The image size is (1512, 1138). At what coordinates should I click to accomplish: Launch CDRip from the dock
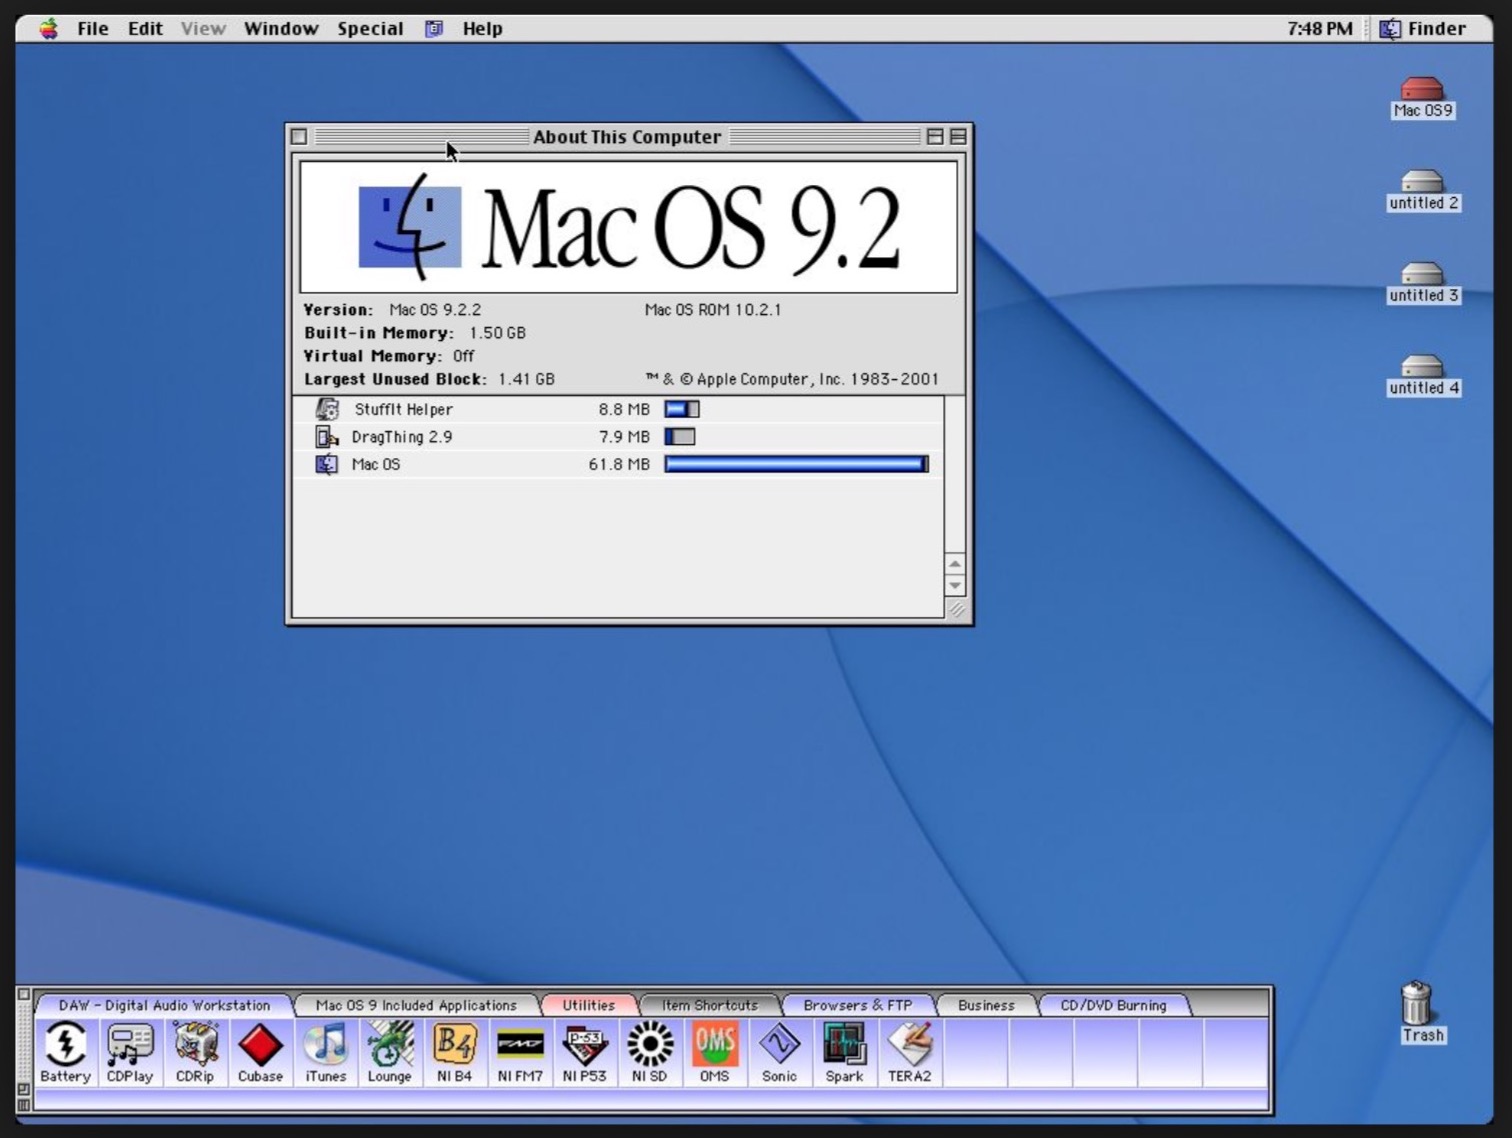coord(195,1052)
